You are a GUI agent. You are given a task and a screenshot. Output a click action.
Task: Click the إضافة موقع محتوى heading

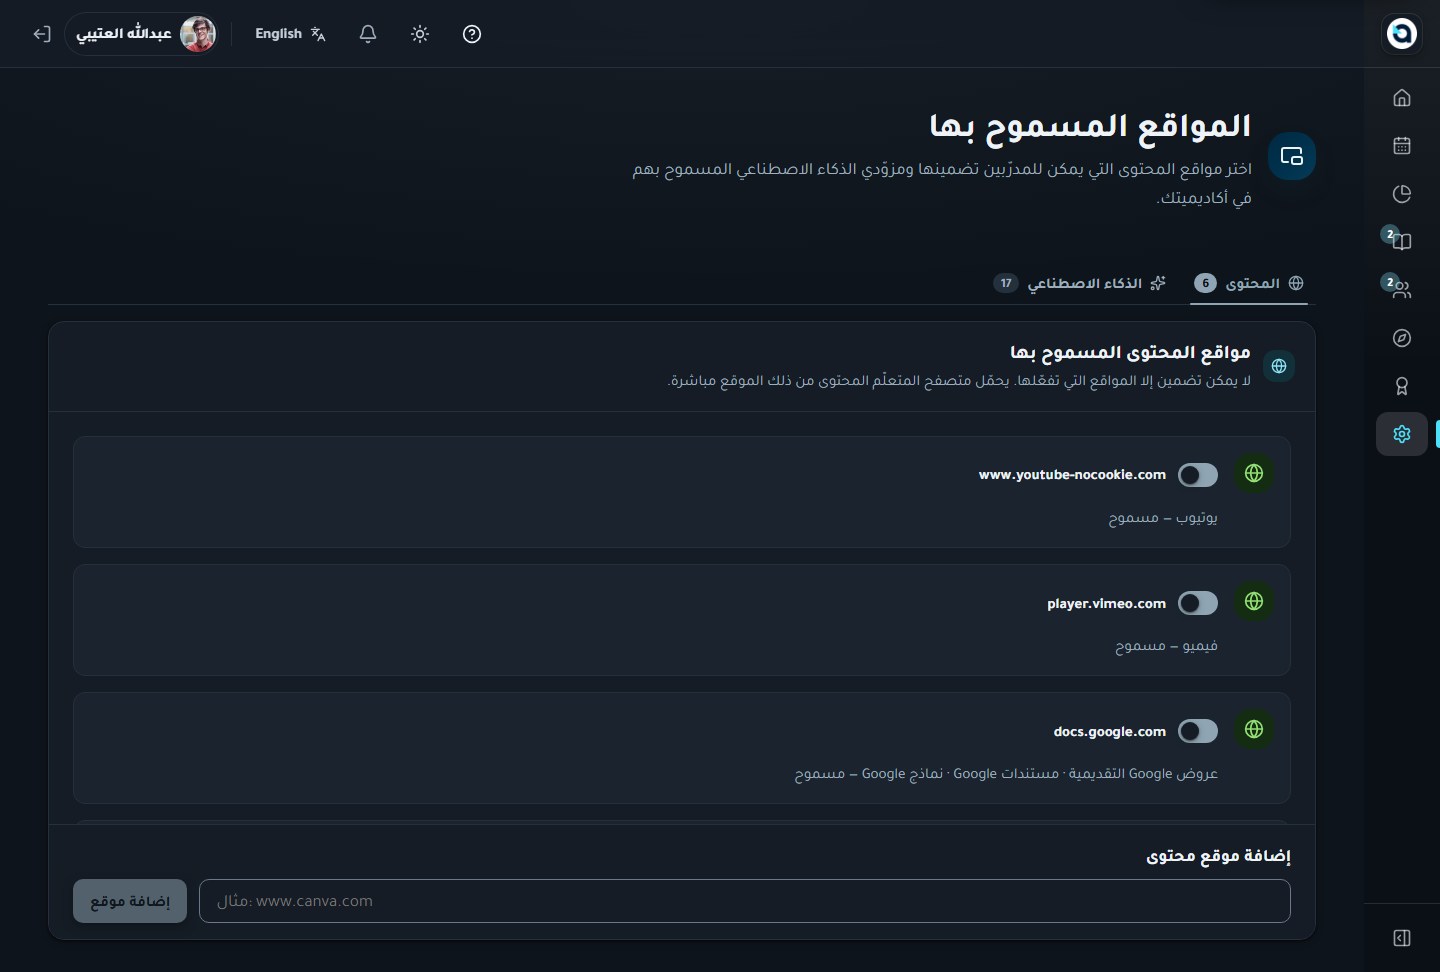[1218, 856]
